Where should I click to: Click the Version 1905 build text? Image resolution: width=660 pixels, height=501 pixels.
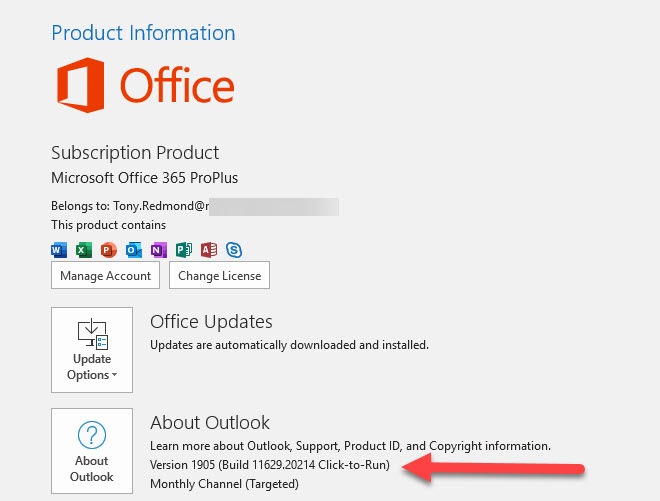270,465
